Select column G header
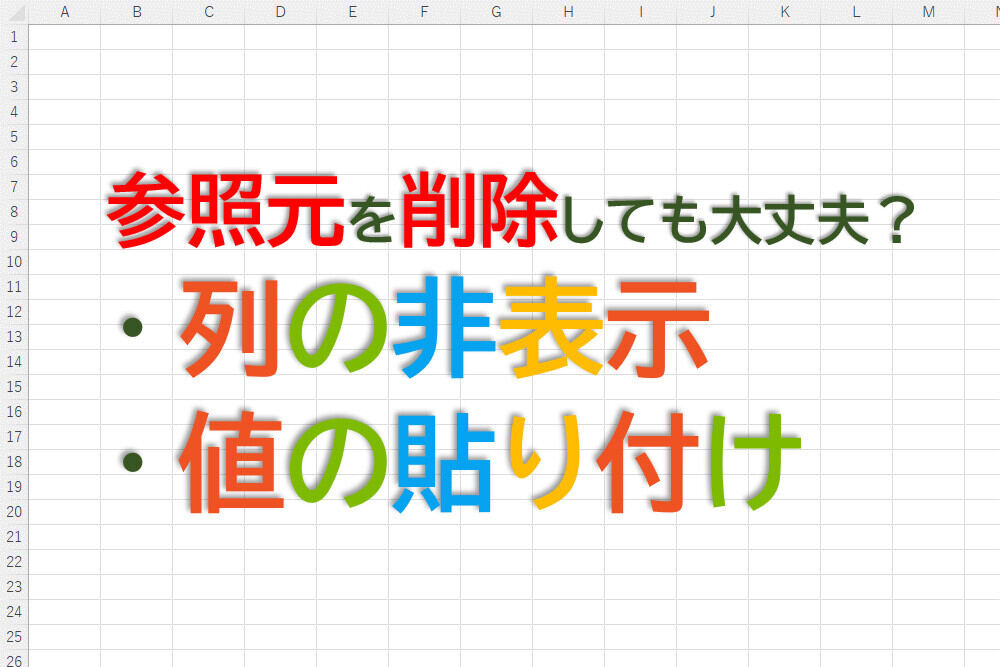Viewport: 1000px width, 667px height. tap(497, 12)
